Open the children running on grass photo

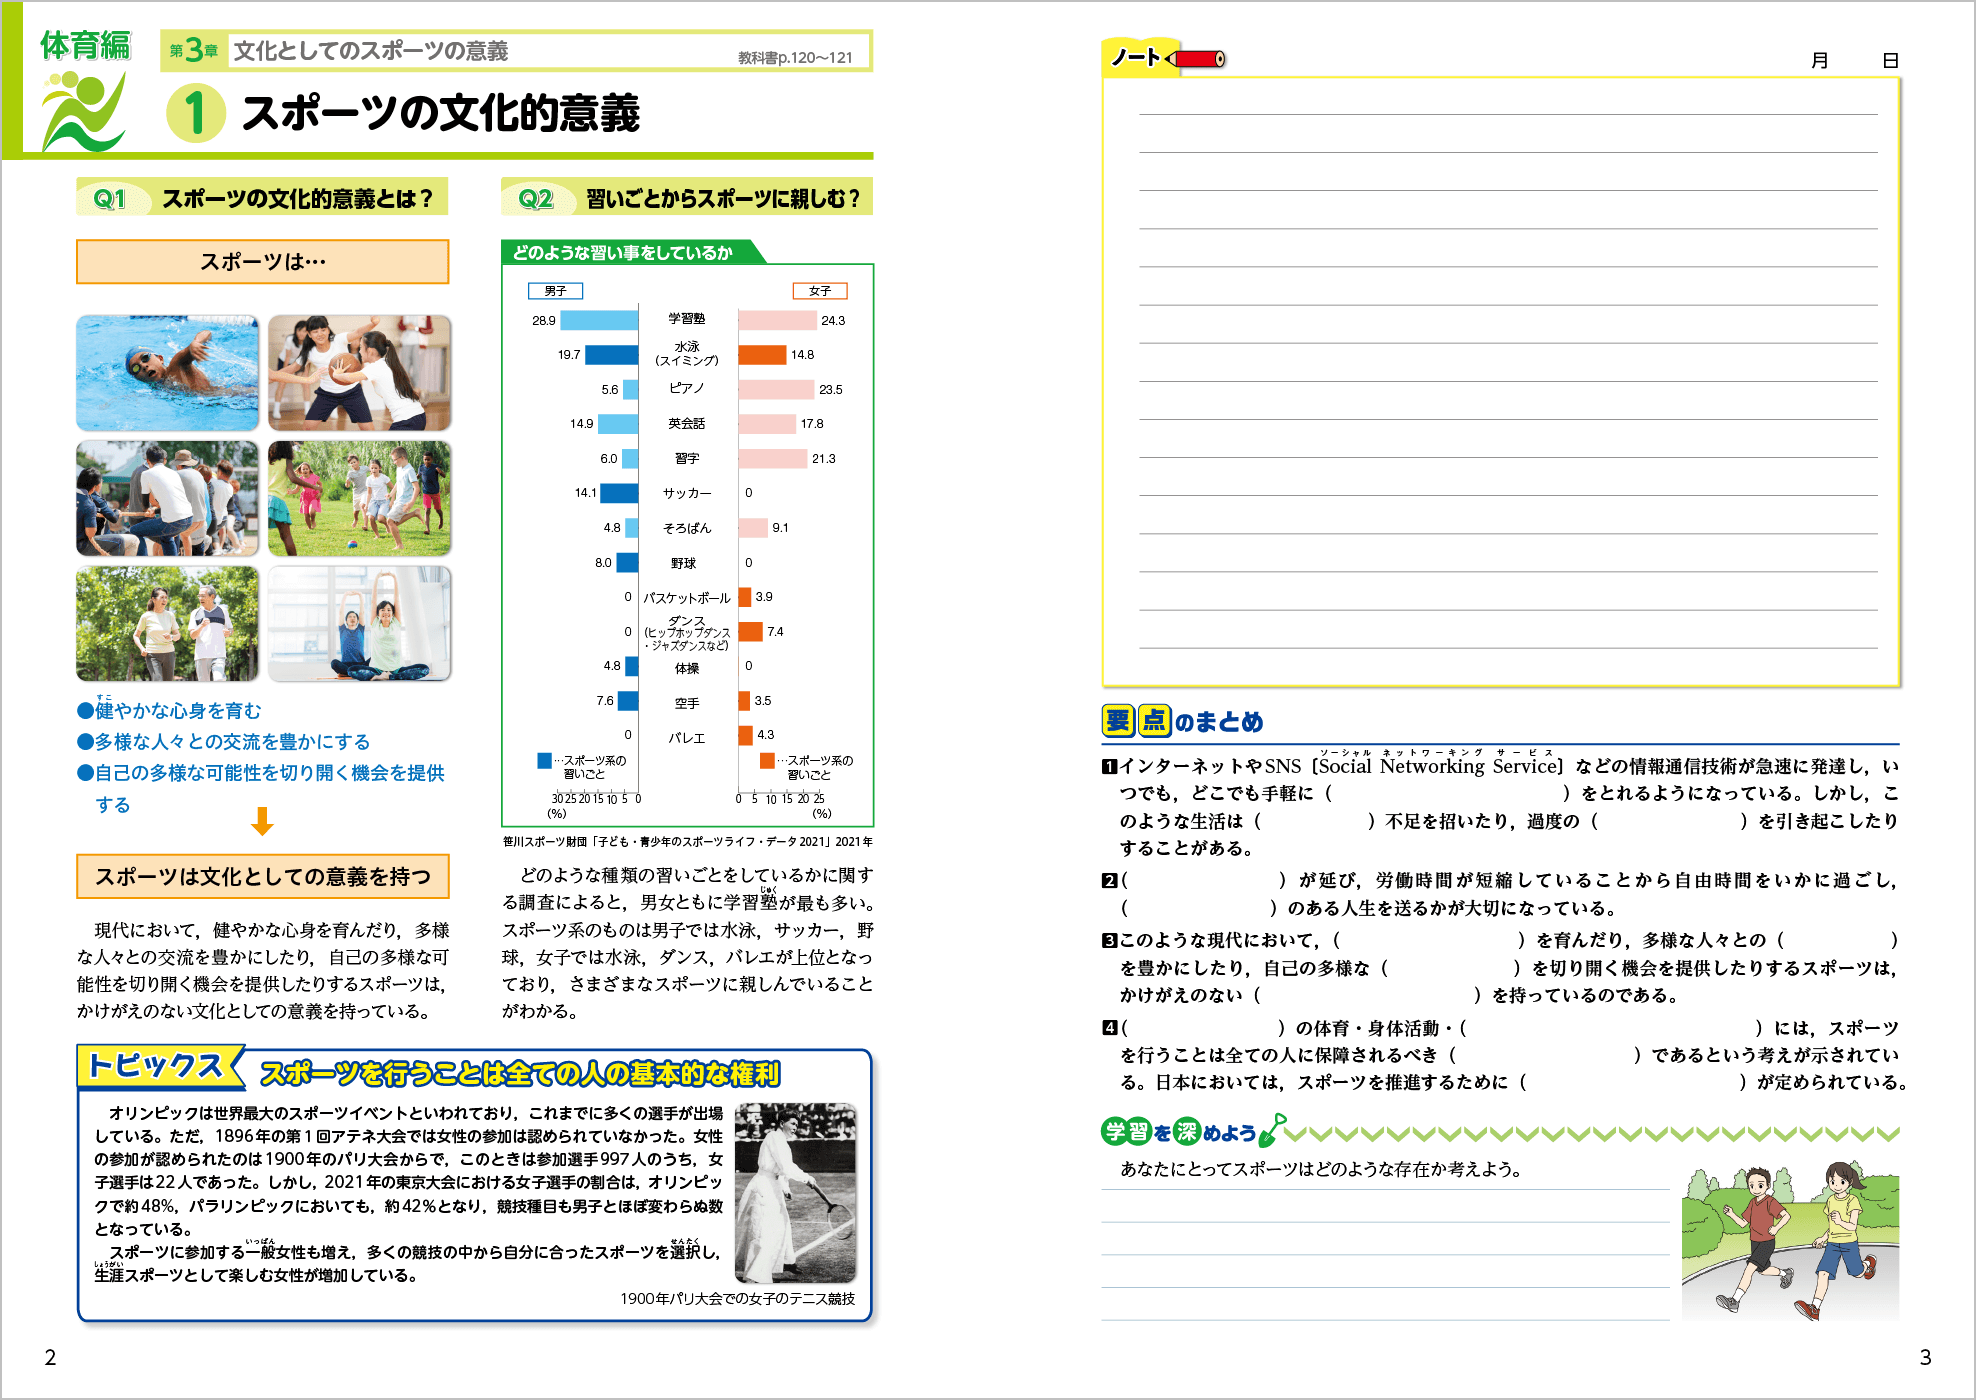pyautogui.click(x=359, y=498)
